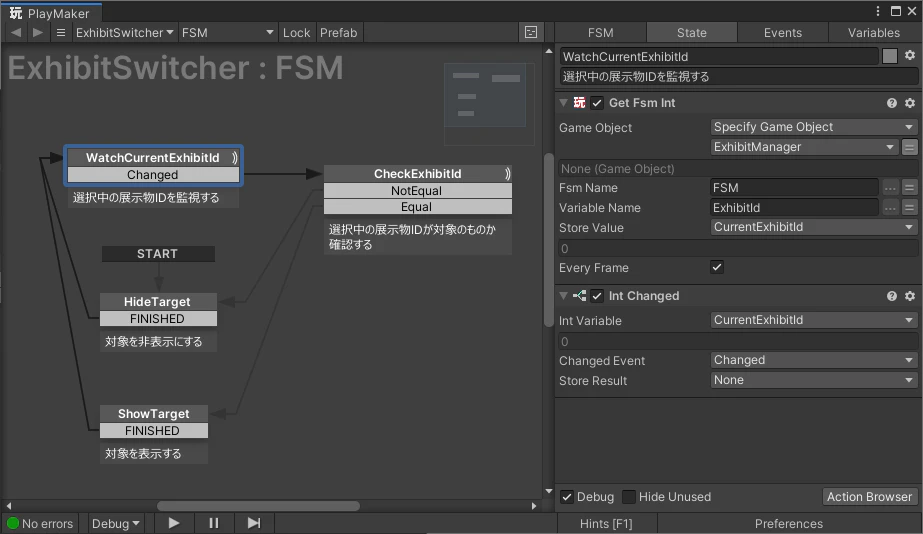Uncheck the Every Frame checkbox

[x=717, y=267]
